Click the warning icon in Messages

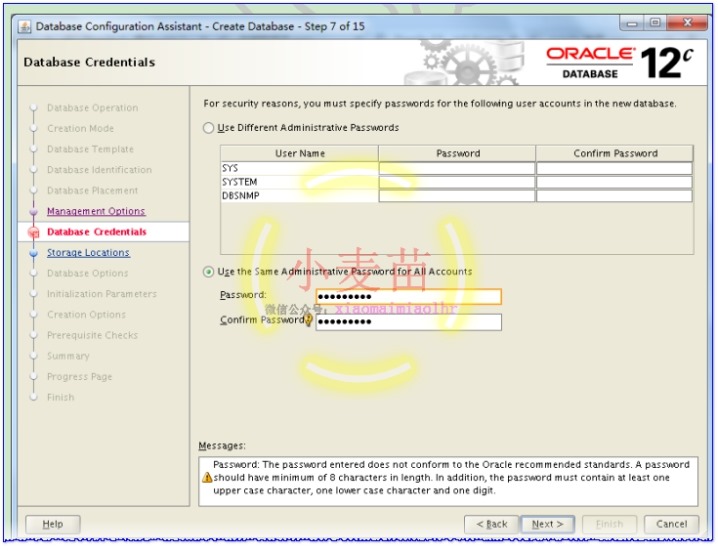coord(207,478)
